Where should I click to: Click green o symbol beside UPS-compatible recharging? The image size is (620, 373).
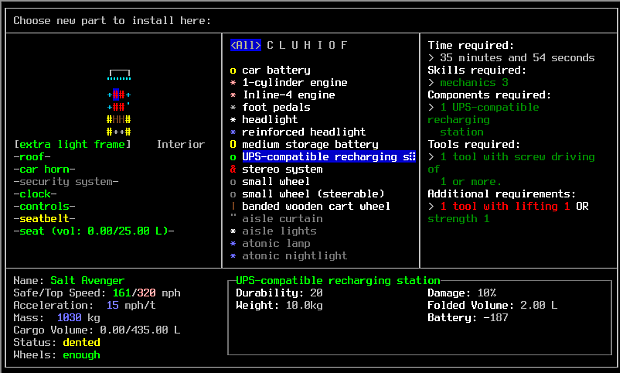tap(233, 157)
